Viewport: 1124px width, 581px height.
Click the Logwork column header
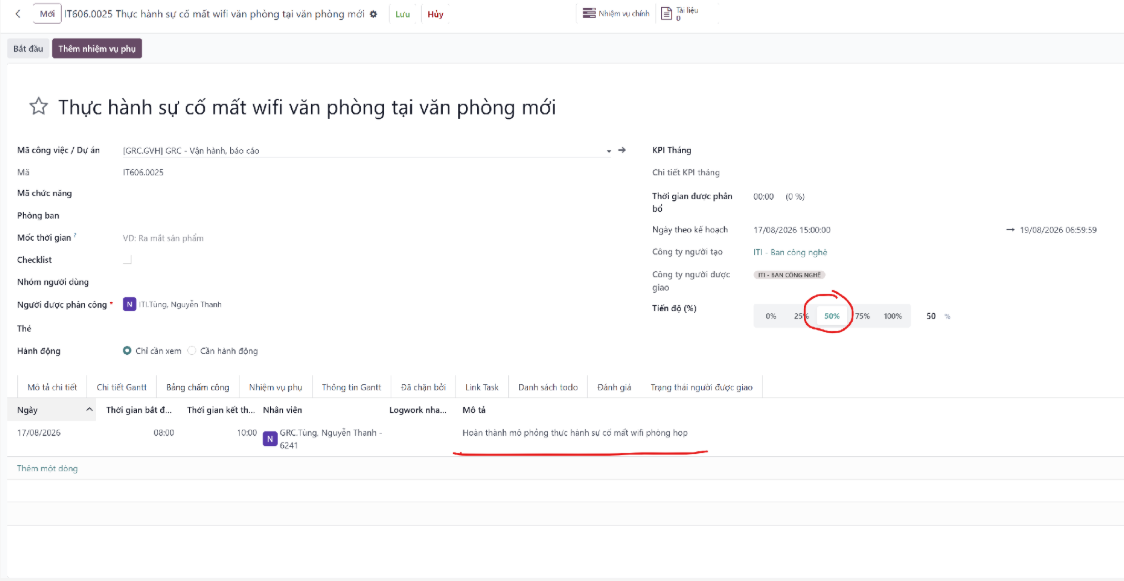point(419,410)
